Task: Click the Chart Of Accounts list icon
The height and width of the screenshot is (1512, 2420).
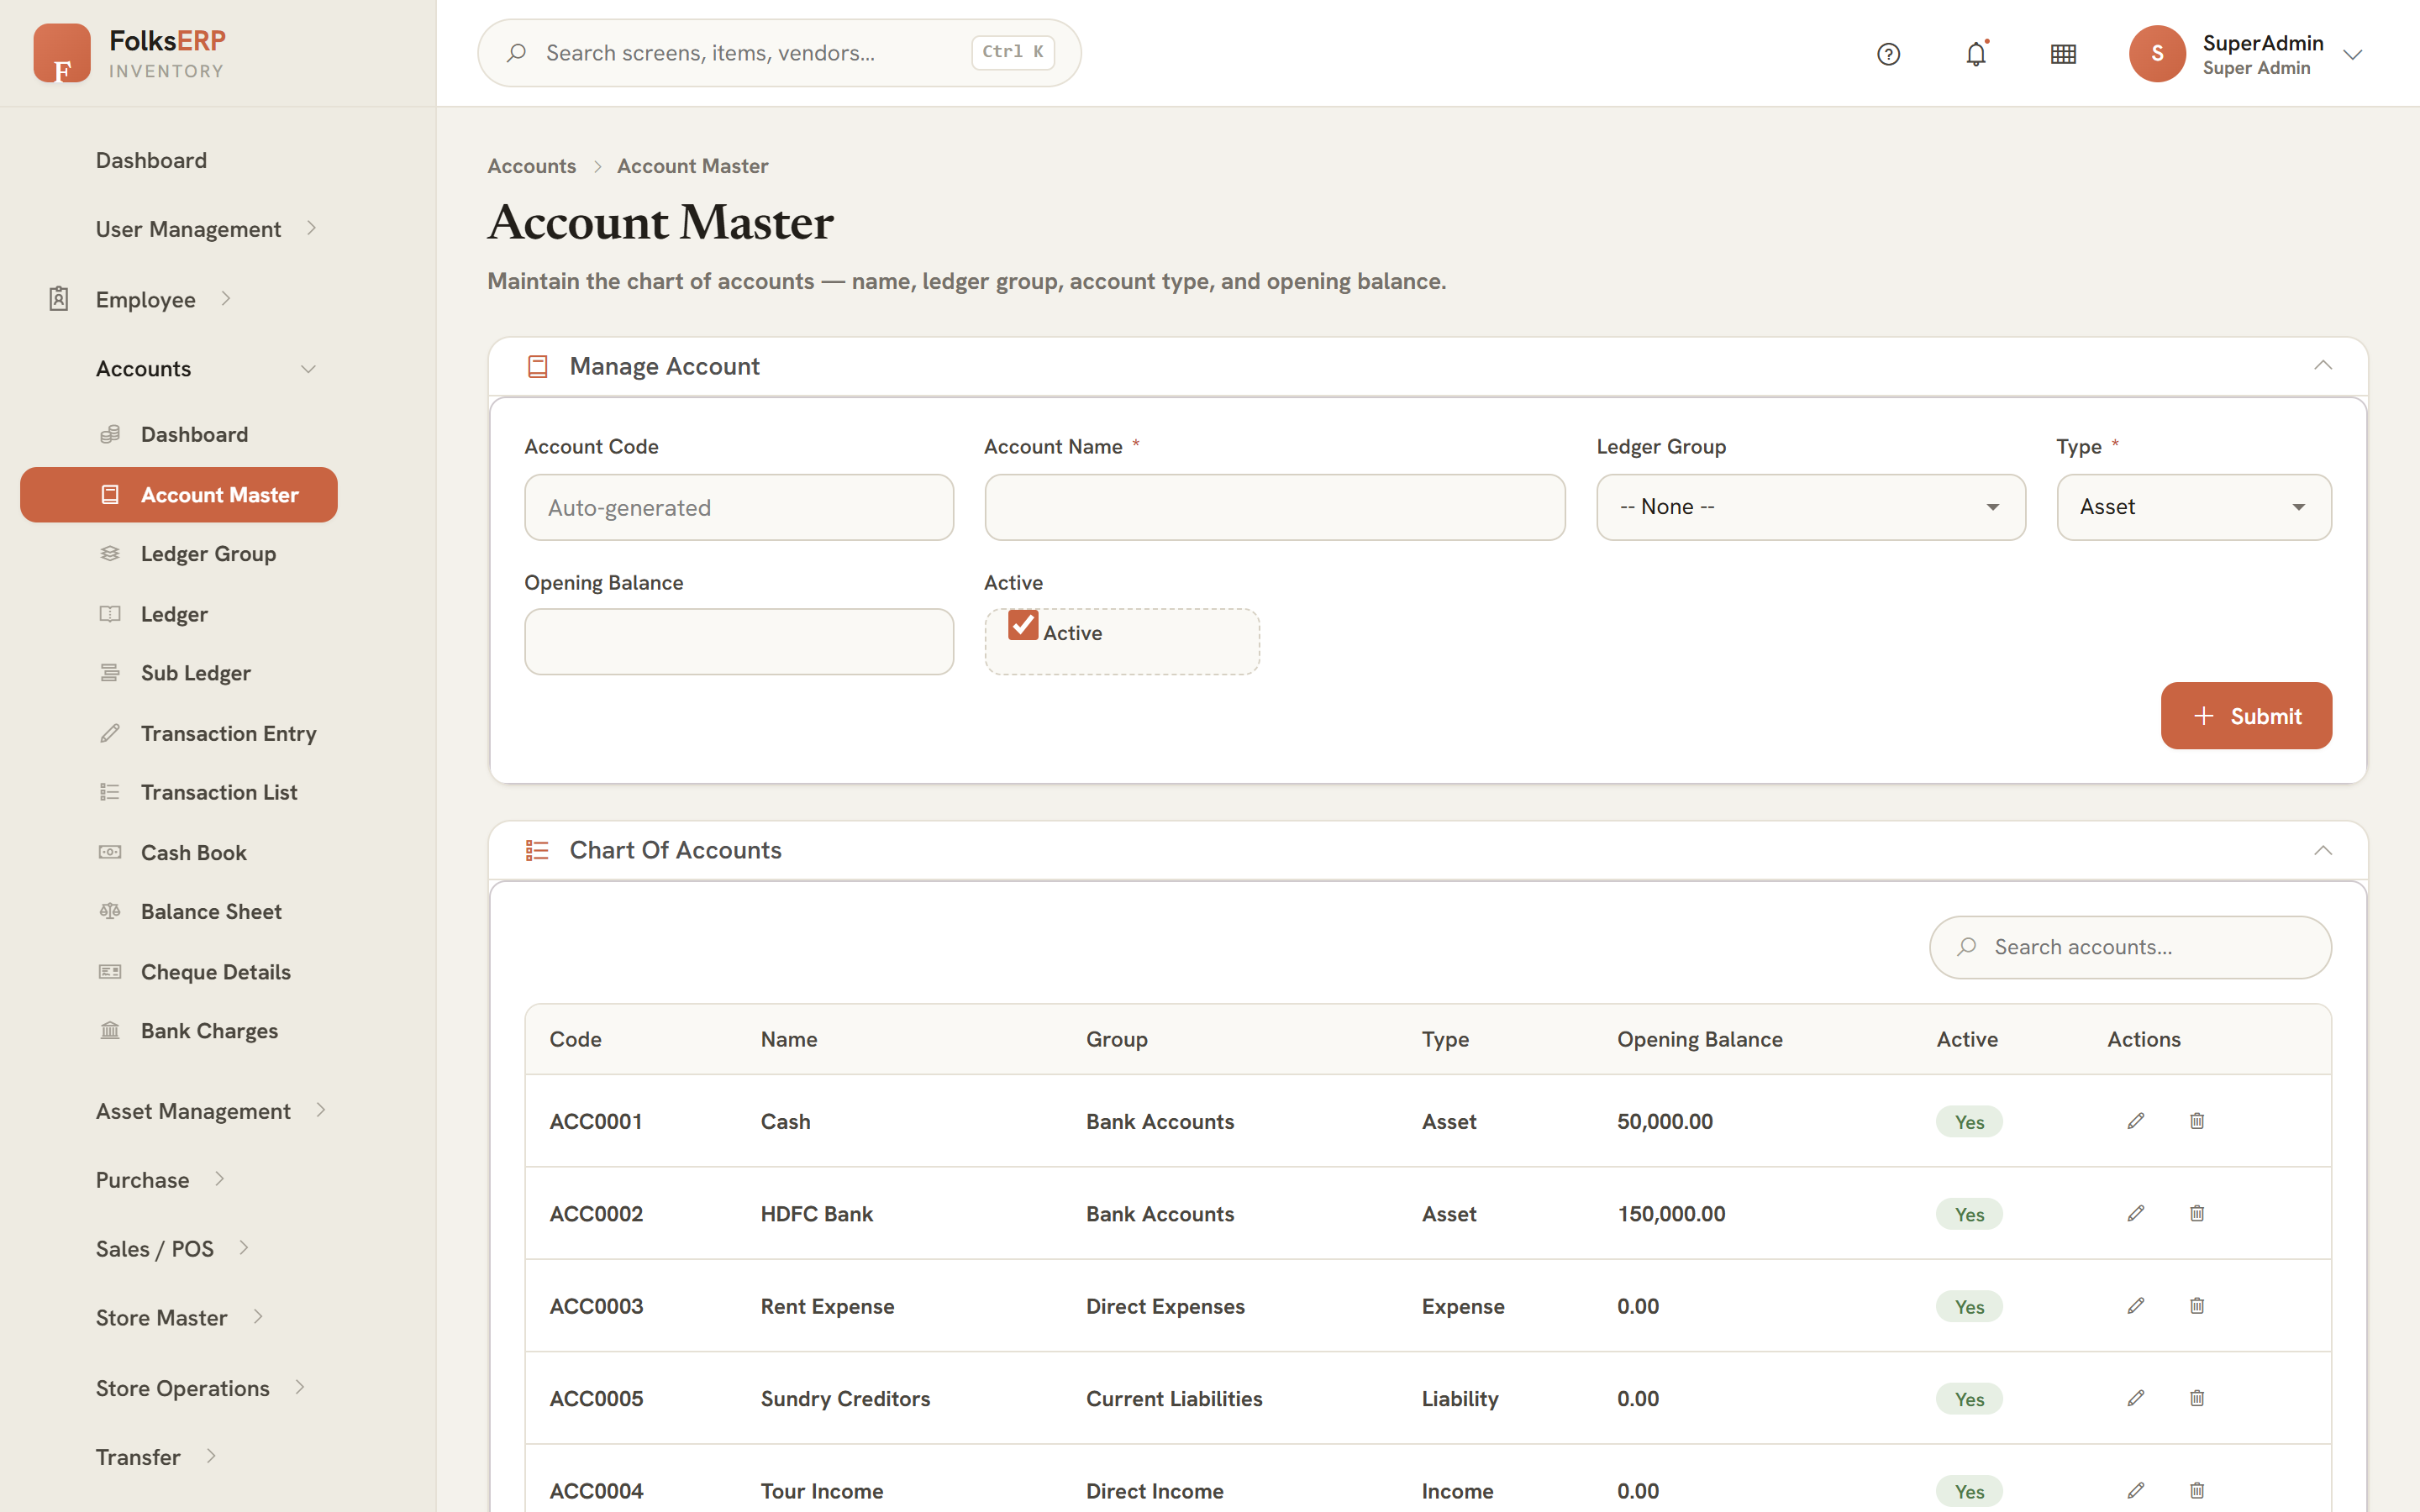Action: tap(537, 851)
